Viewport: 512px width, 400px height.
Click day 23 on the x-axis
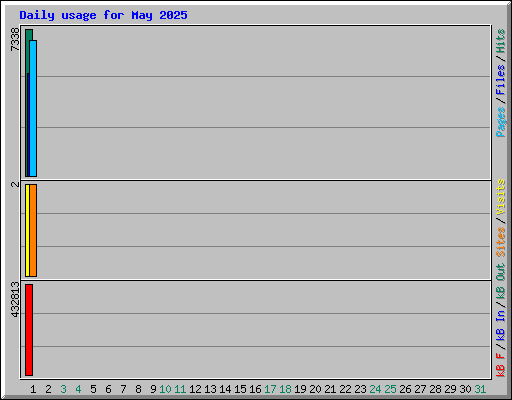[x=360, y=389]
